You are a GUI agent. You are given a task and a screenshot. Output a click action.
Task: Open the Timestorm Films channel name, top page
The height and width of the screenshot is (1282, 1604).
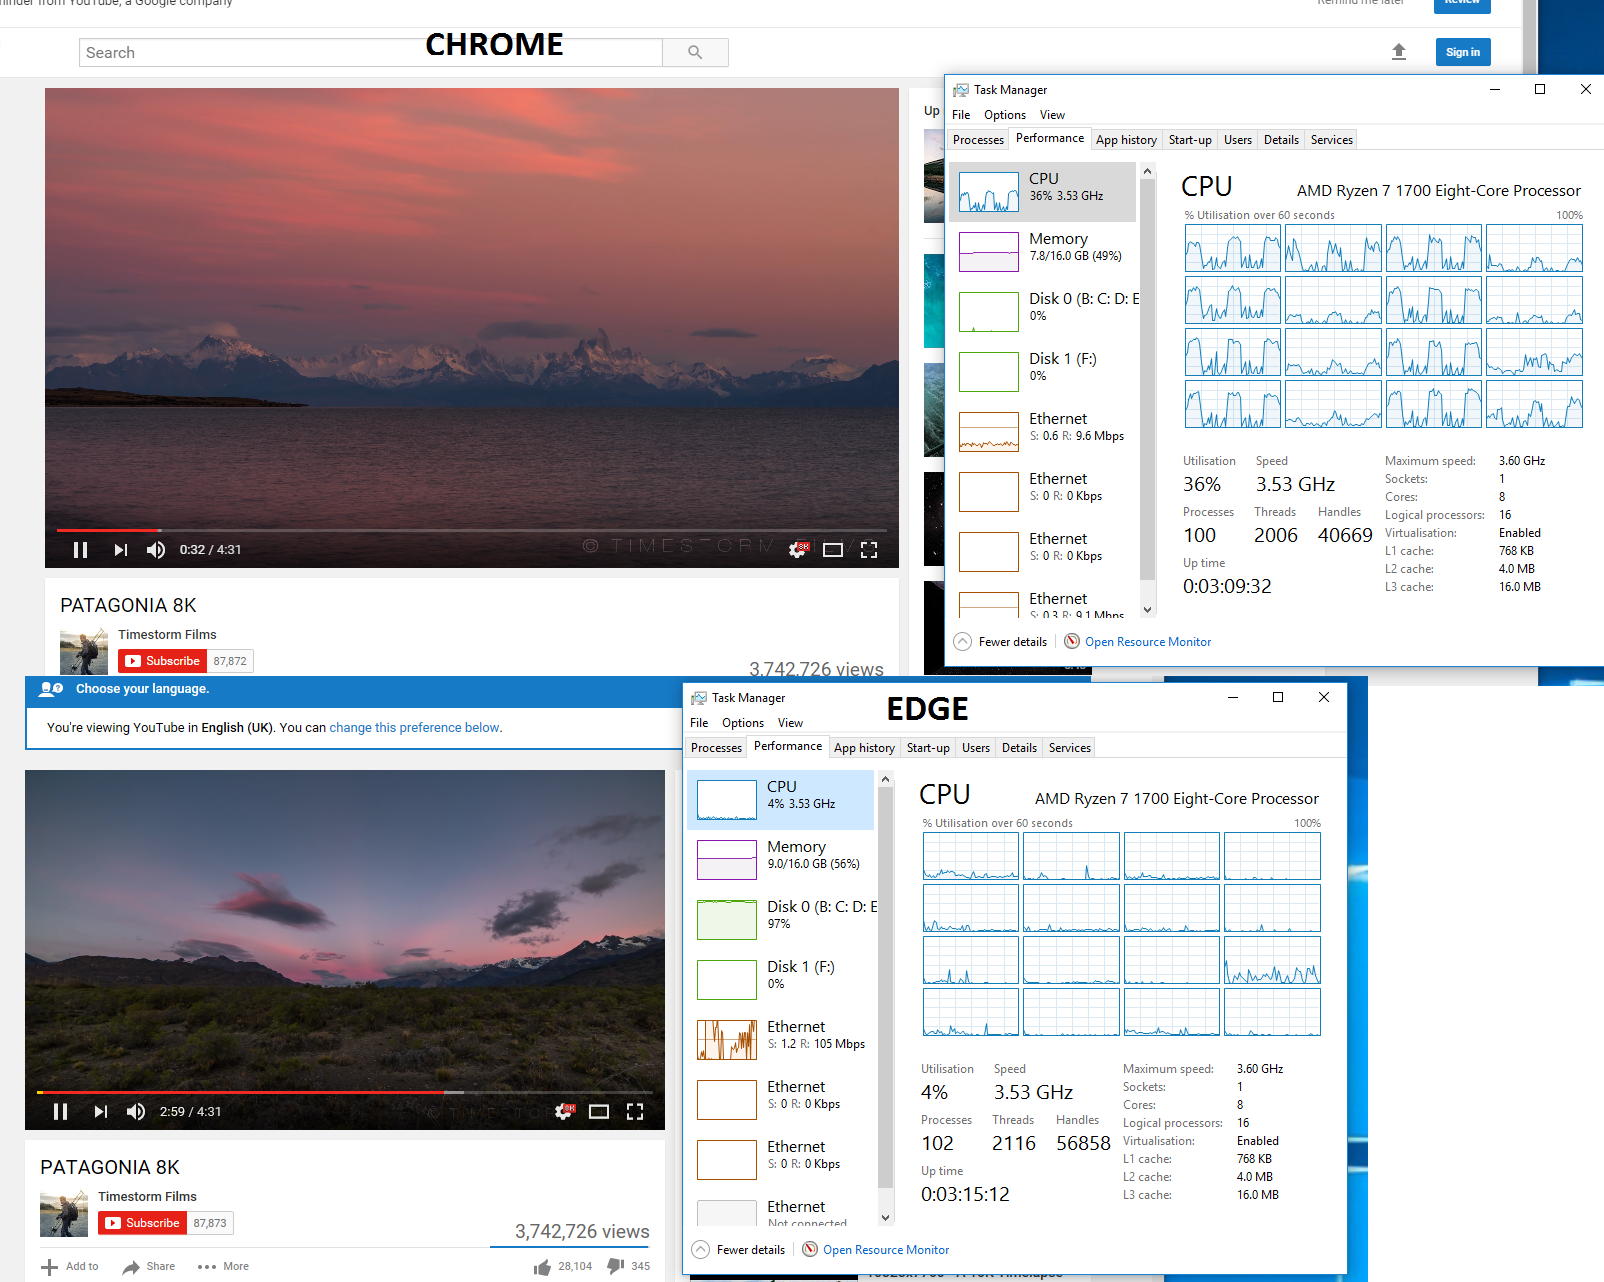click(167, 634)
